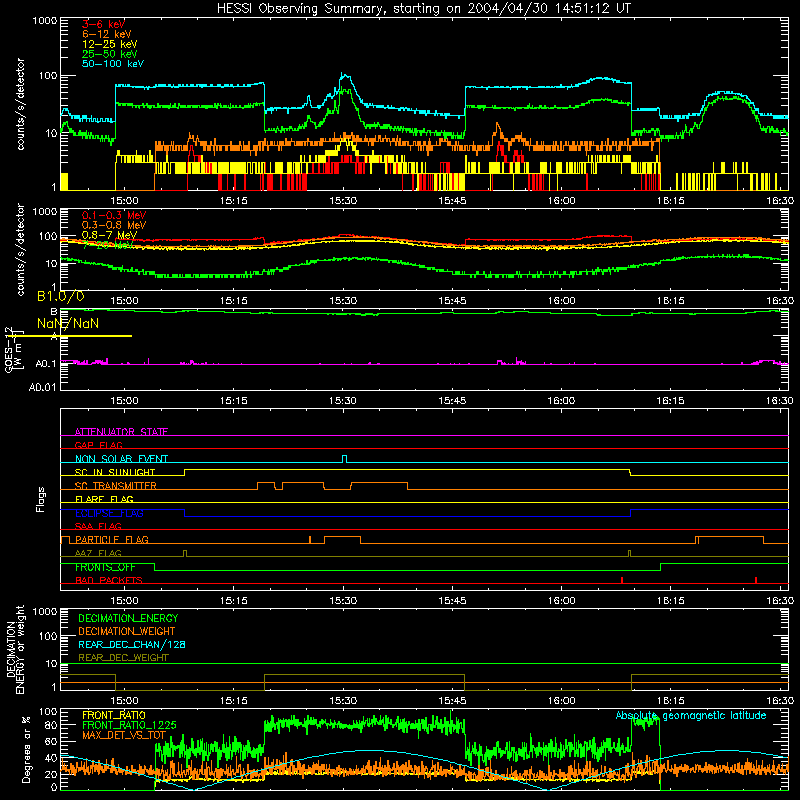Viewport: 800px width, 800px height.
Task: Click the REAR_DEC_CHAN/128 legend label
Action: tap(132, 645)
